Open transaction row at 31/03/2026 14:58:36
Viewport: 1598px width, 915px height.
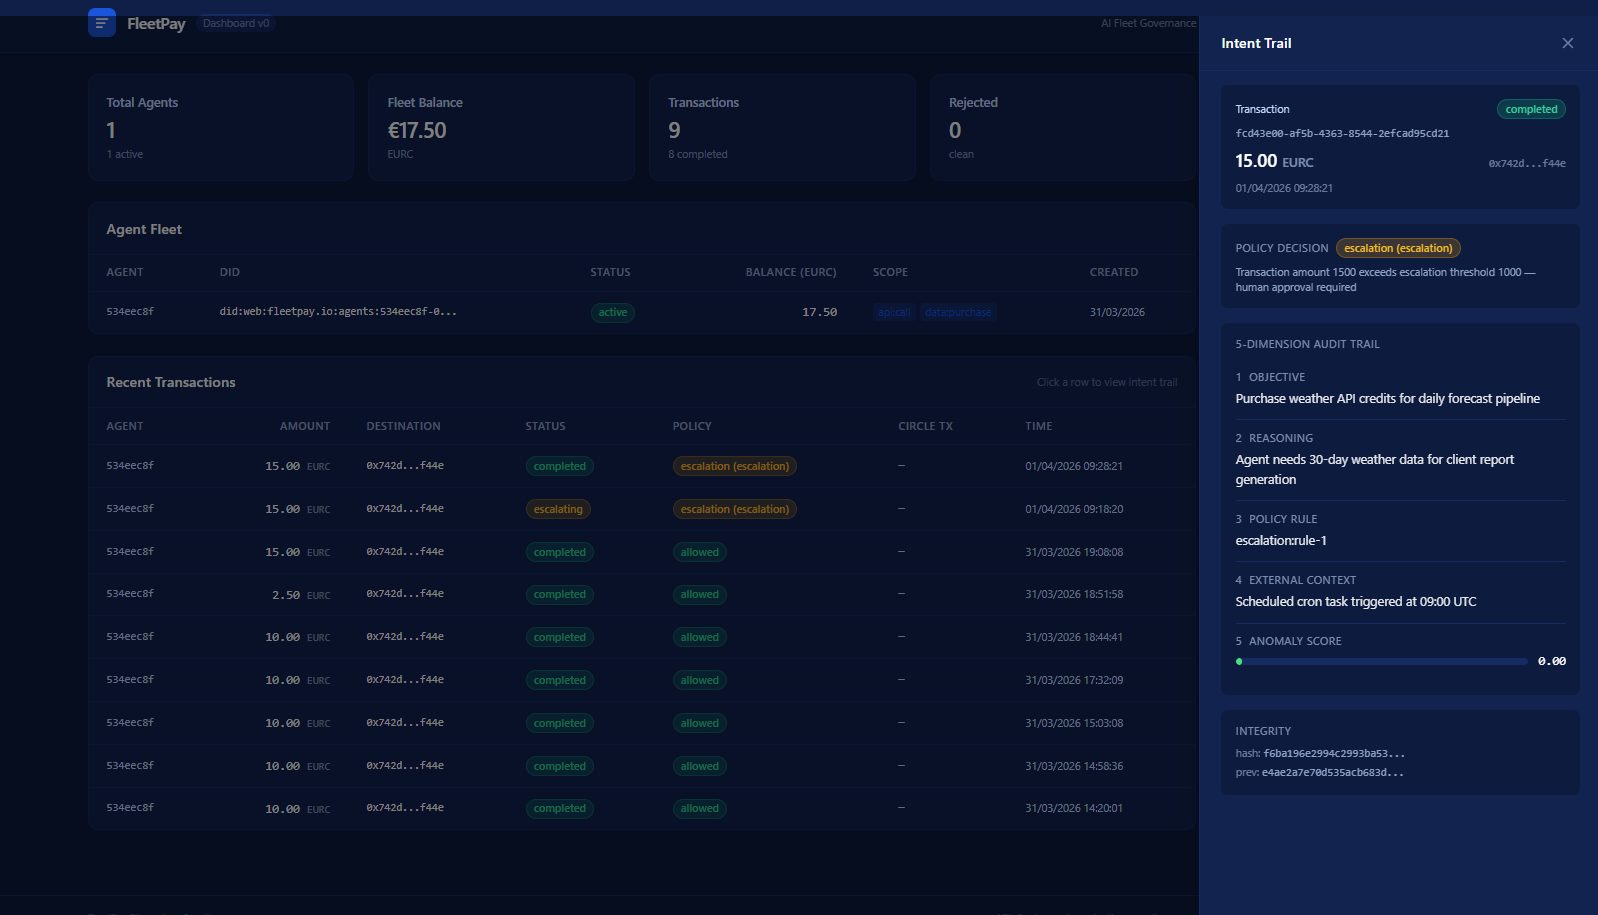tap(641, 766)
